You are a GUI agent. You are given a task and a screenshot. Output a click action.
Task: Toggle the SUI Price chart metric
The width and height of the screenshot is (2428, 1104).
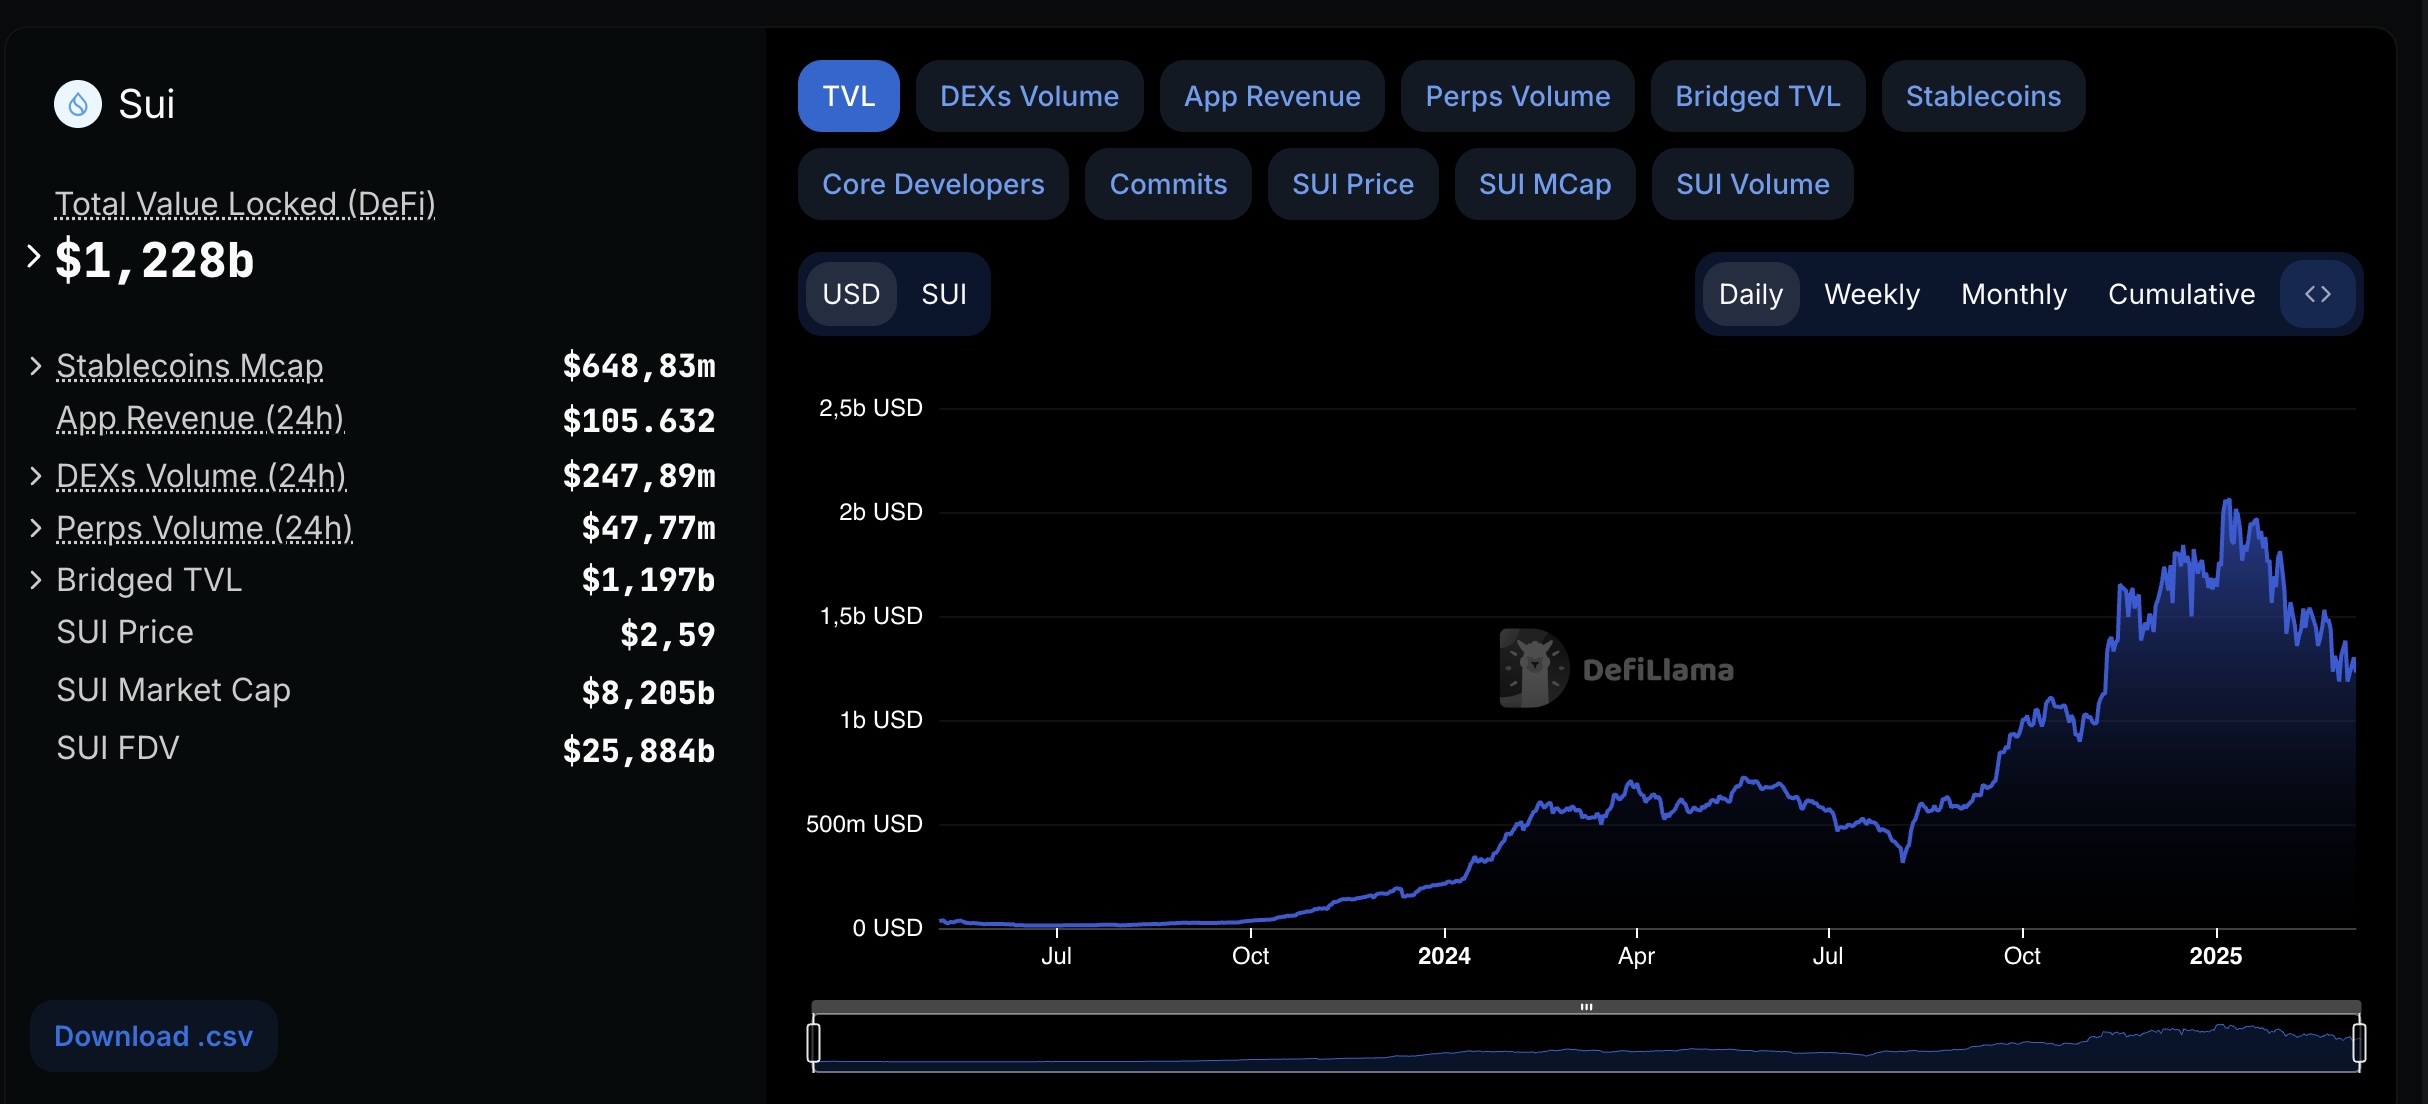tap(1353, 184)
